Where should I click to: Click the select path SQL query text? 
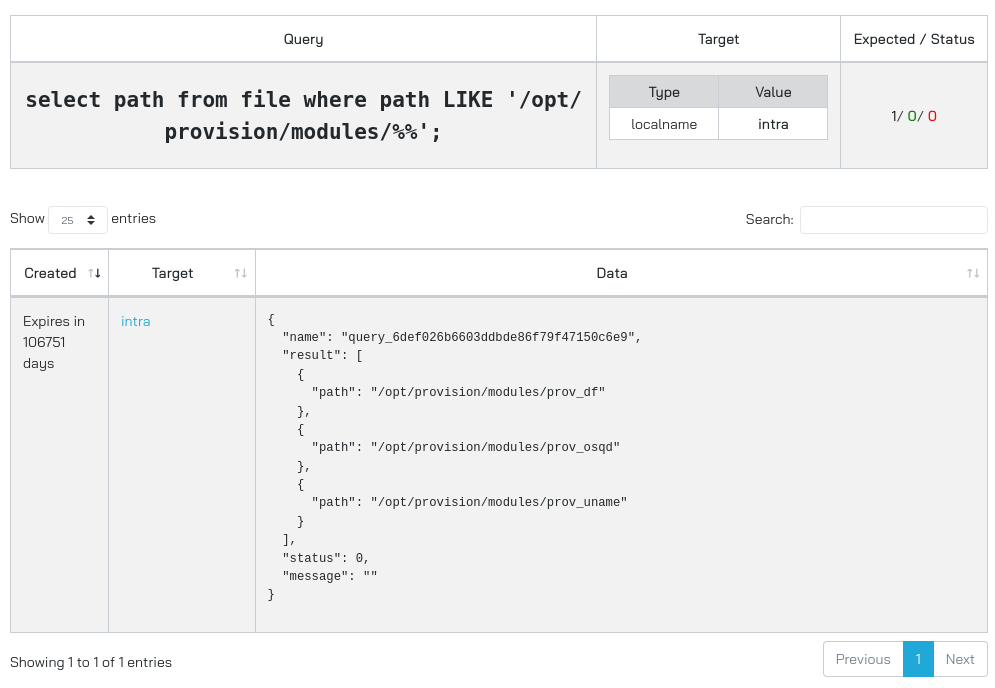coord(303,116)
